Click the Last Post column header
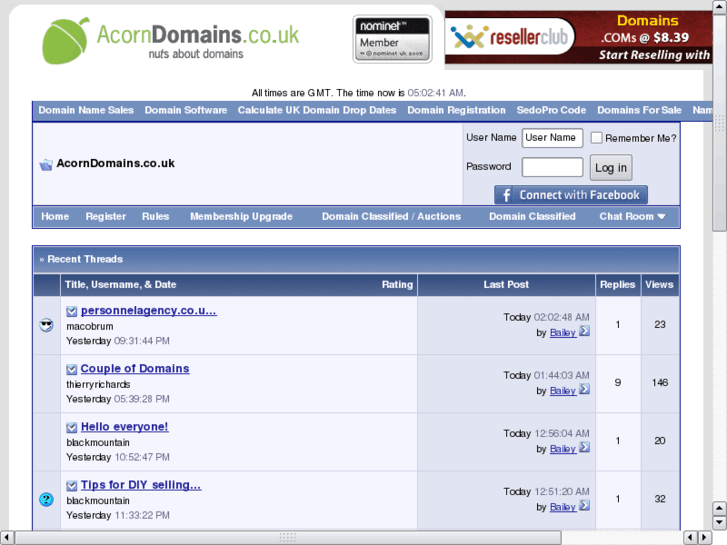Screen dimensions: 727x545 506,285
